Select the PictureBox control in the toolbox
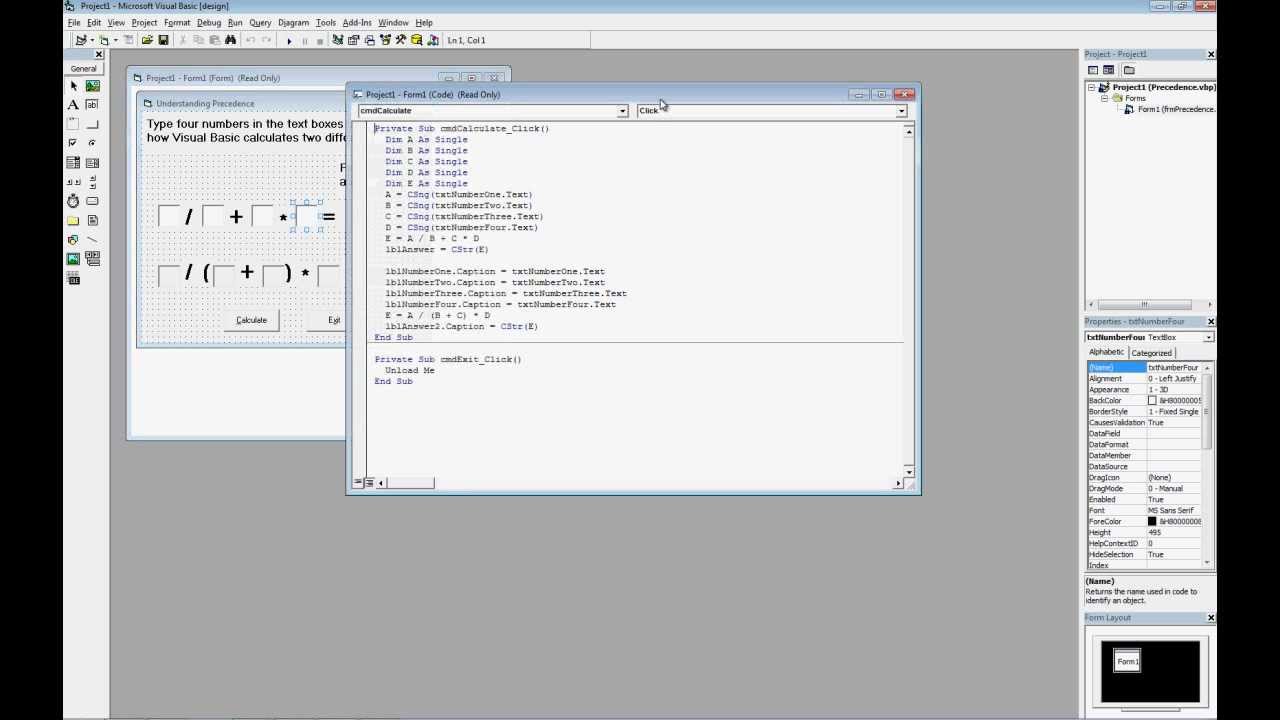This screenshot has width=1280, height=720. tap(92, 86)
